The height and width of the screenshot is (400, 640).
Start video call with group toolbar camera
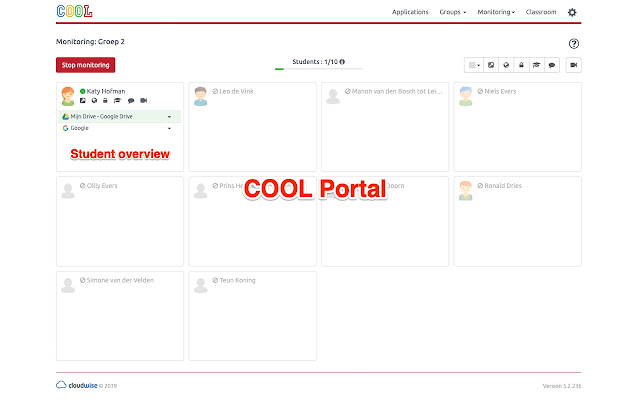(573, 65)
